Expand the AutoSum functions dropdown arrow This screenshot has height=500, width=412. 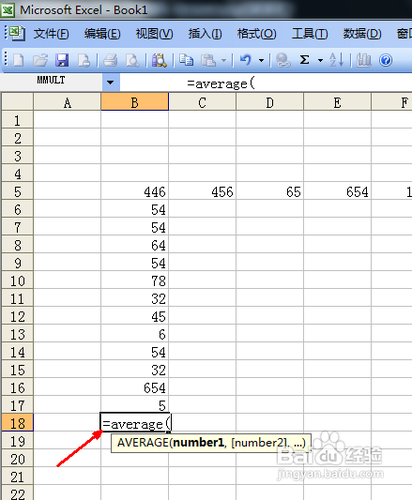click(x=320, y=61)
